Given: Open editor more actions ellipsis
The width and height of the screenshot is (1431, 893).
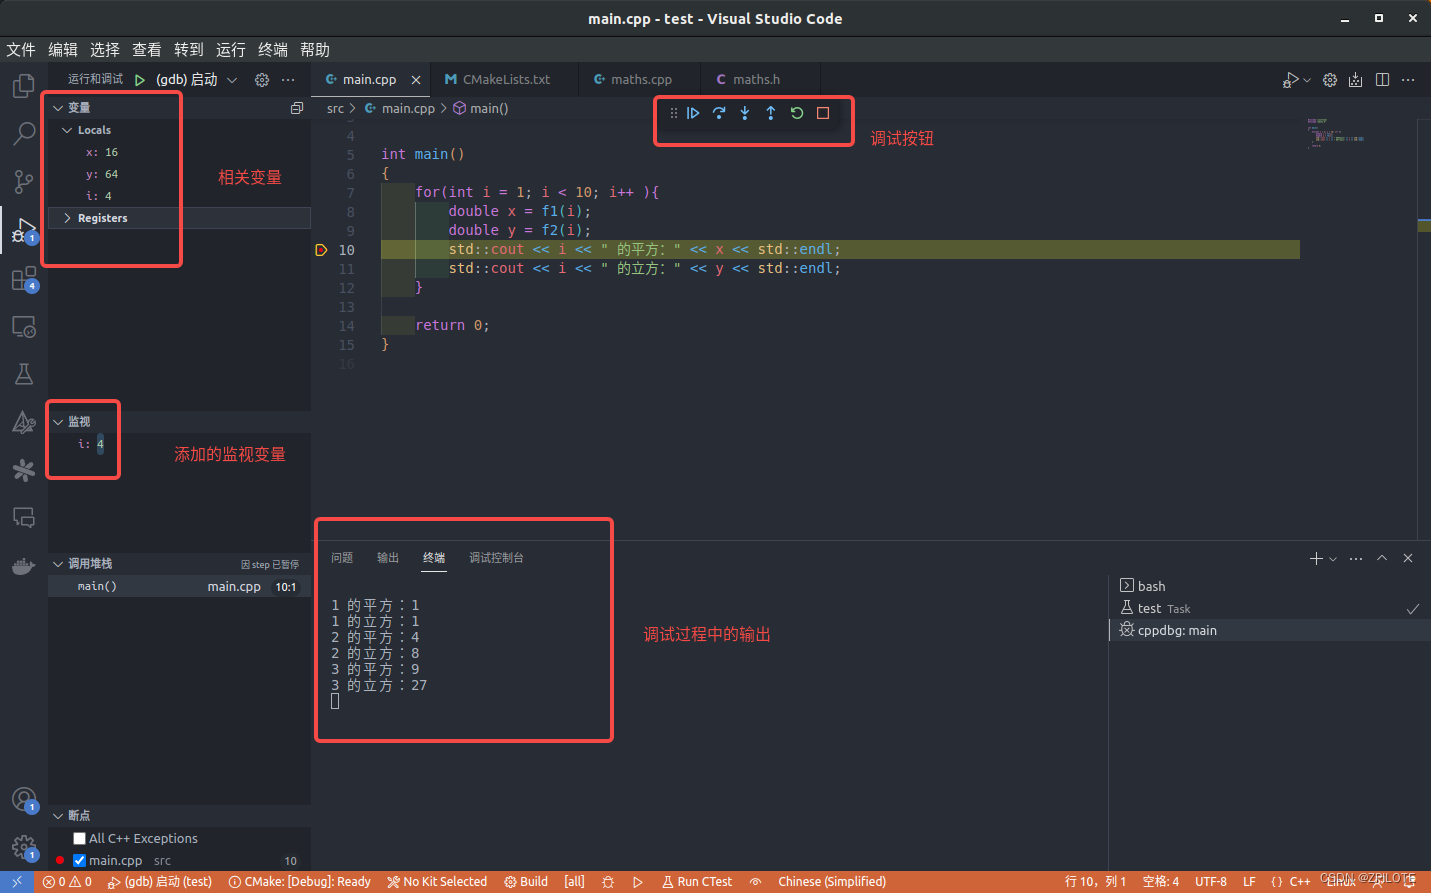Looking at the screenshot, I should click(x=1408, y=80).
